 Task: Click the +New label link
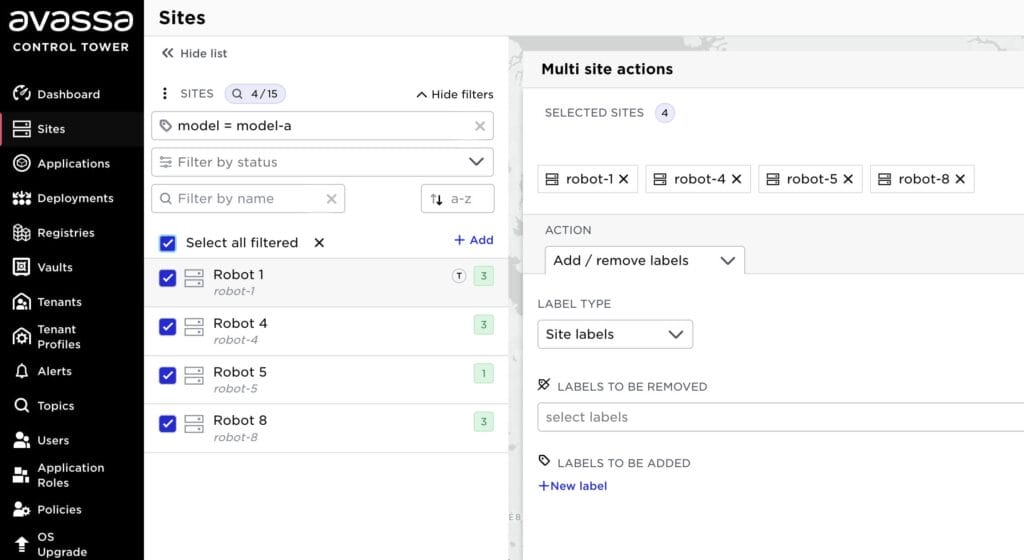(573, 486)
